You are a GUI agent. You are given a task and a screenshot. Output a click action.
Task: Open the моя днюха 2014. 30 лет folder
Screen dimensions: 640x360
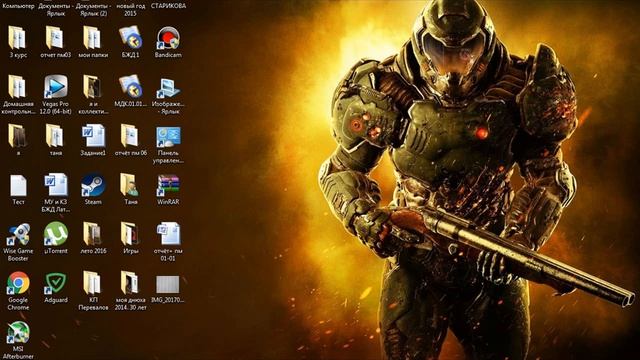click(x=131, y=283)
